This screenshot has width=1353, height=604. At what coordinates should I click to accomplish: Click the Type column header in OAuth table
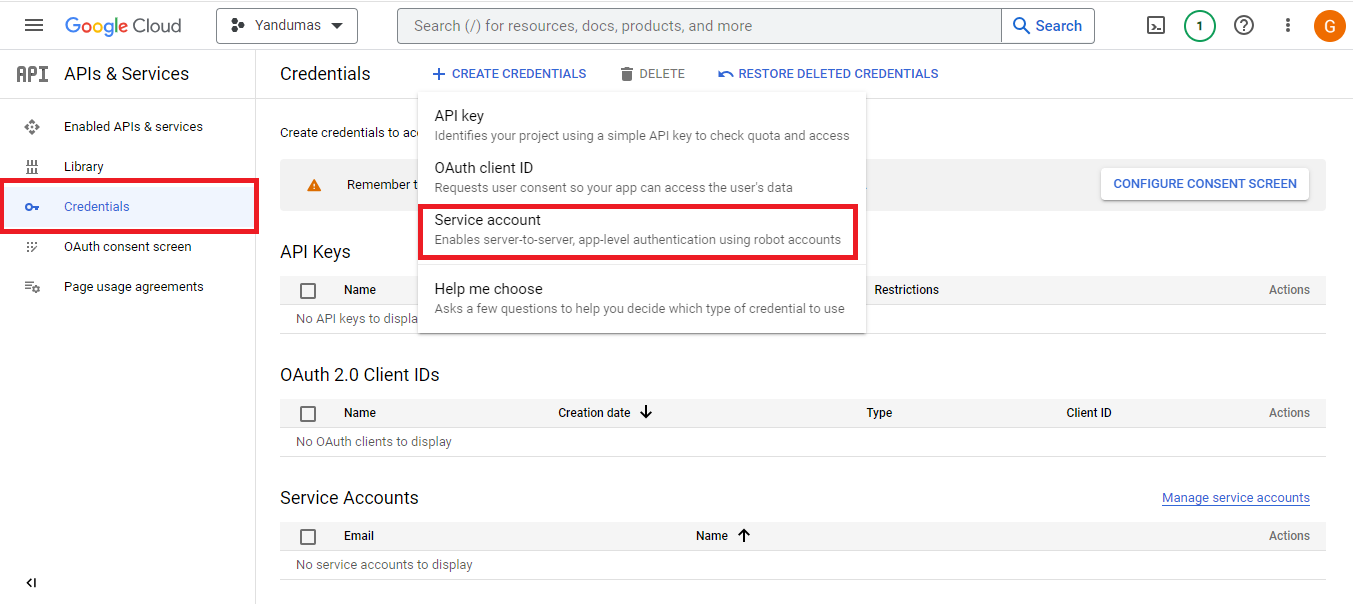coord(879,413)
